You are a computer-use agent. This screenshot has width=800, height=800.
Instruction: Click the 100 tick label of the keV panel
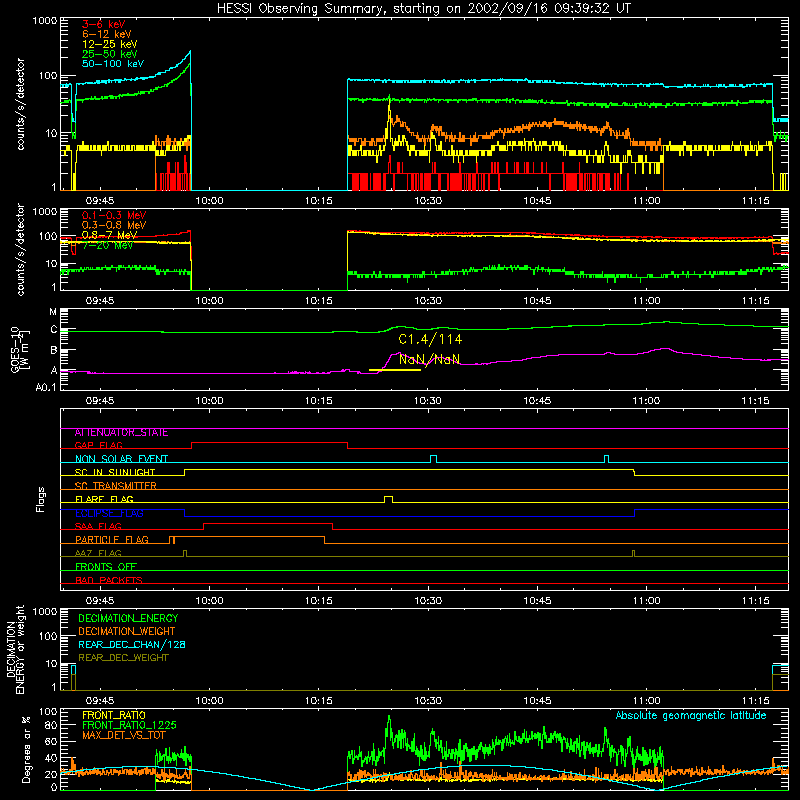48,76
